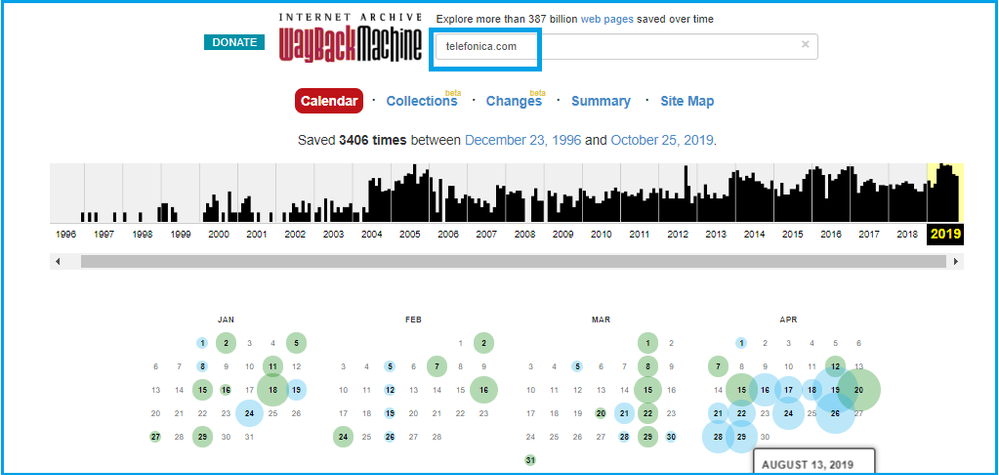Viewport: 999px width, 475px height.
Task: Open the January 18 snapshot bubble
Action: (272, 389)
